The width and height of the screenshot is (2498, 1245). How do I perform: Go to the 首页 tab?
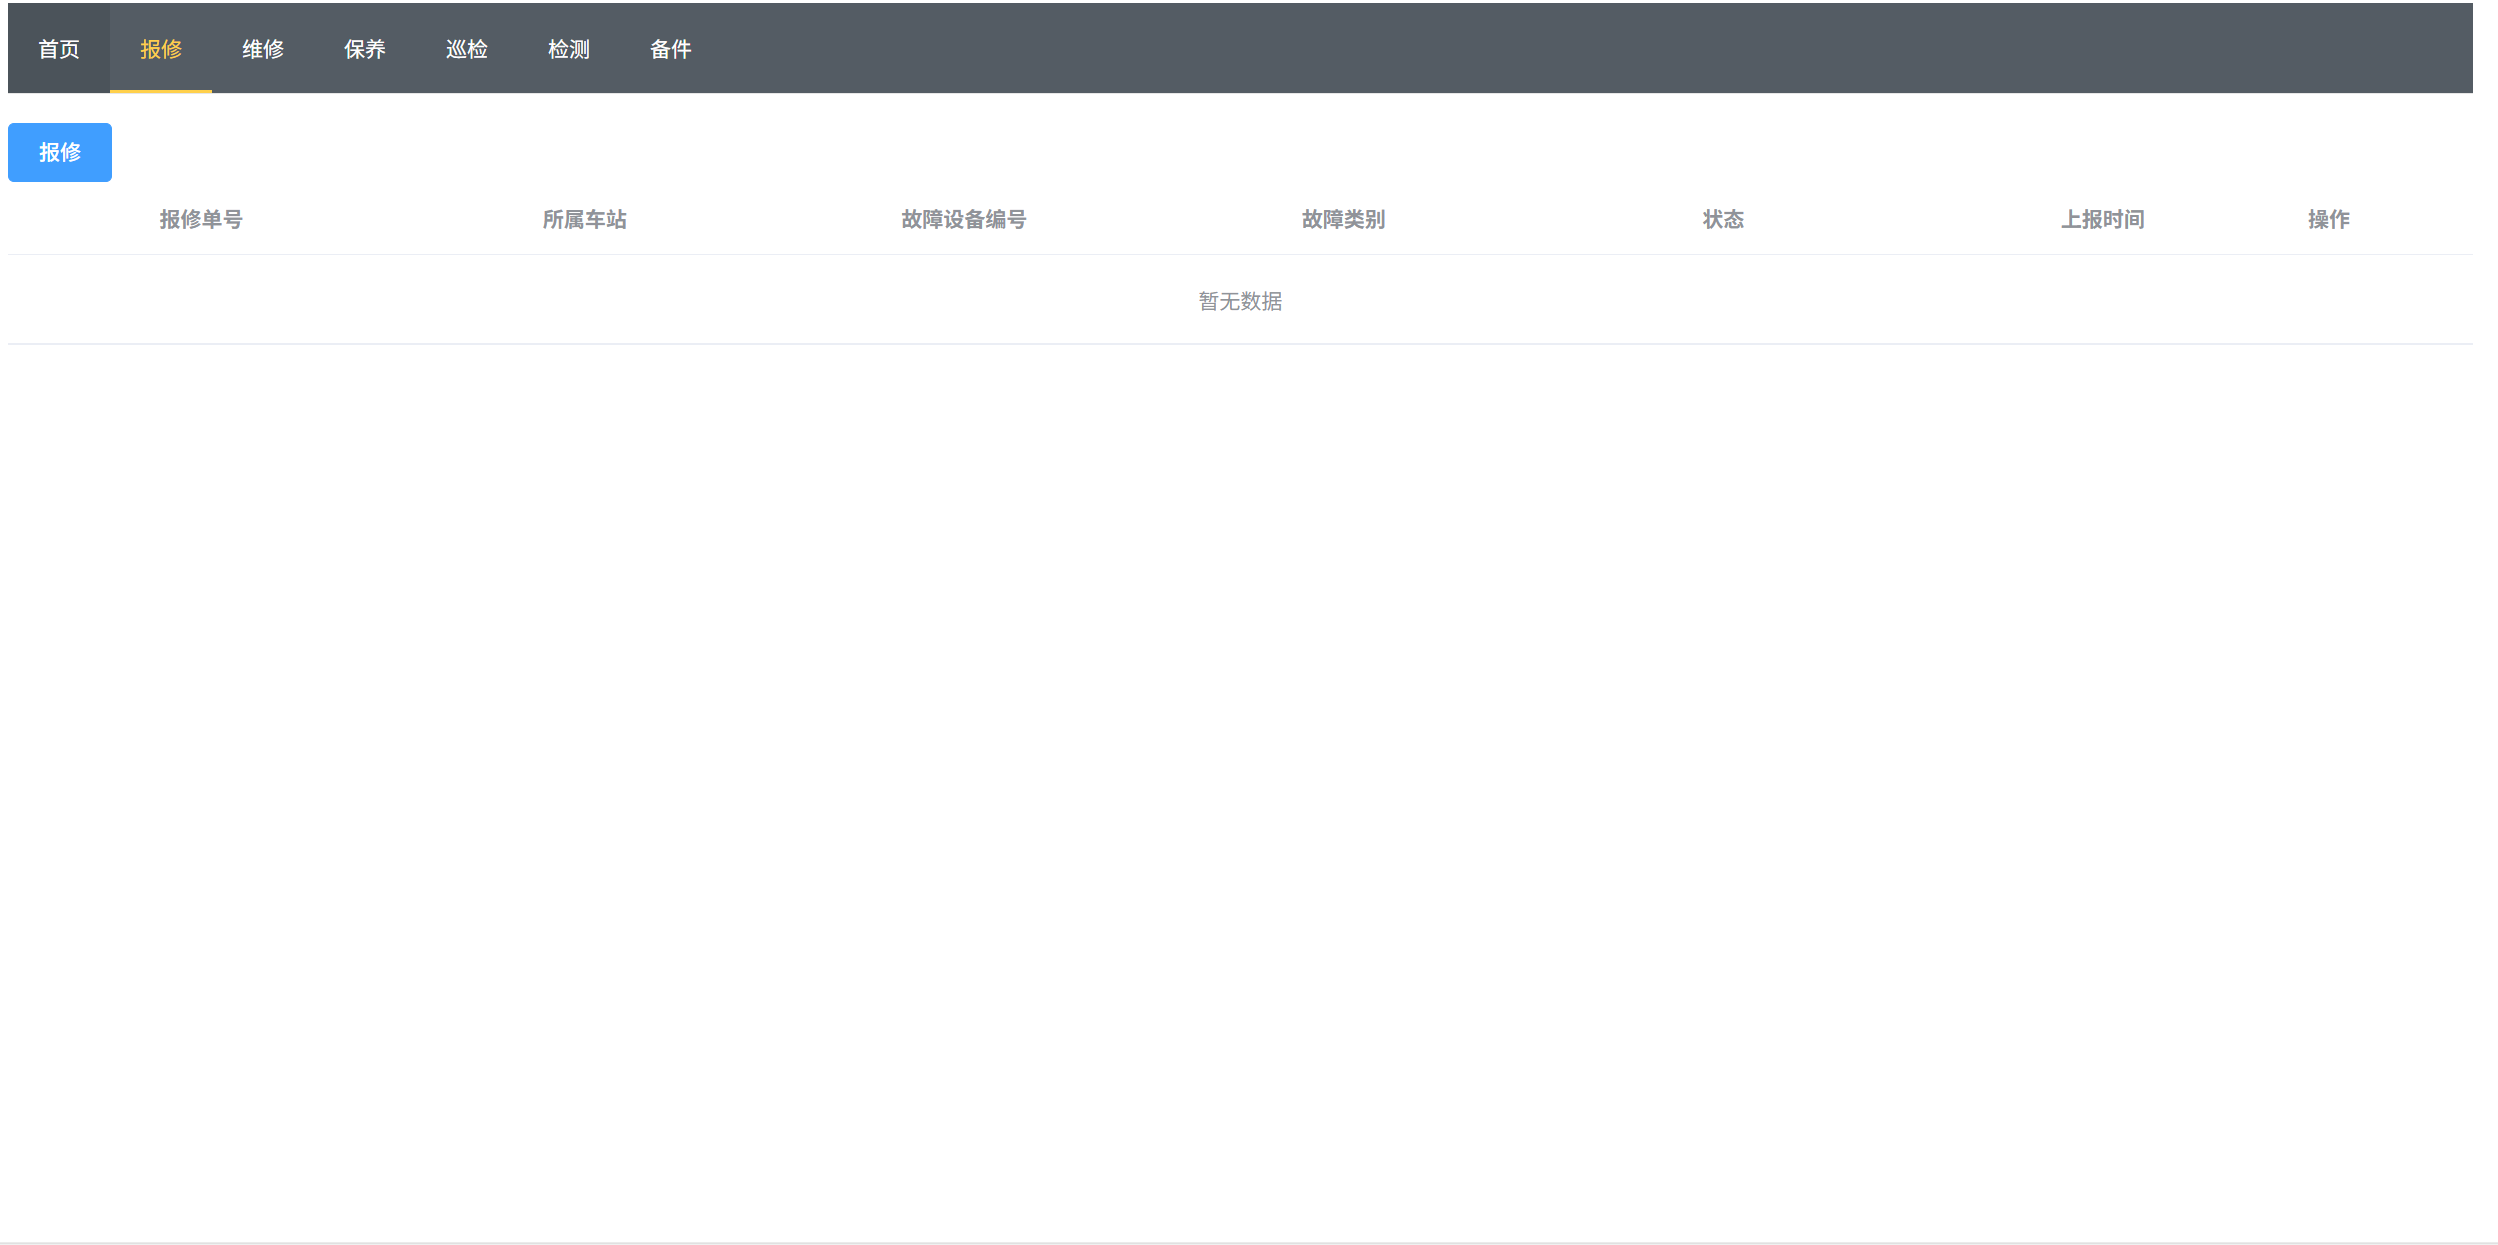click(x=59, y=49)
